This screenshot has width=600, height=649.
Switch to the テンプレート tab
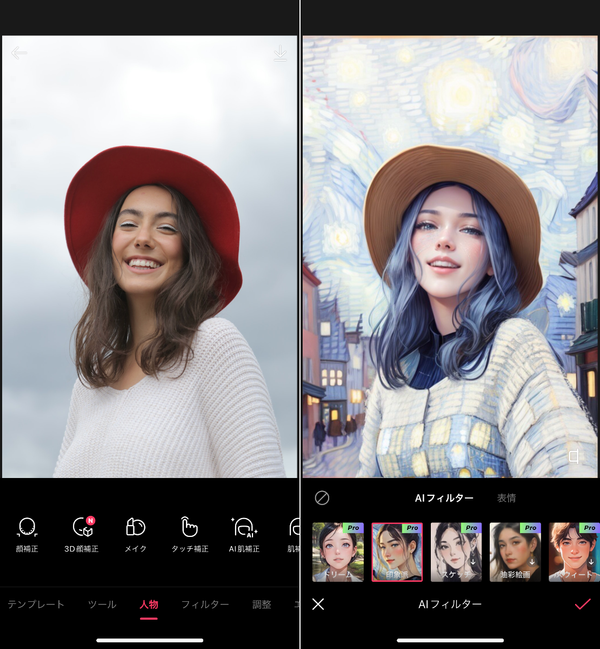pos(36,604)
